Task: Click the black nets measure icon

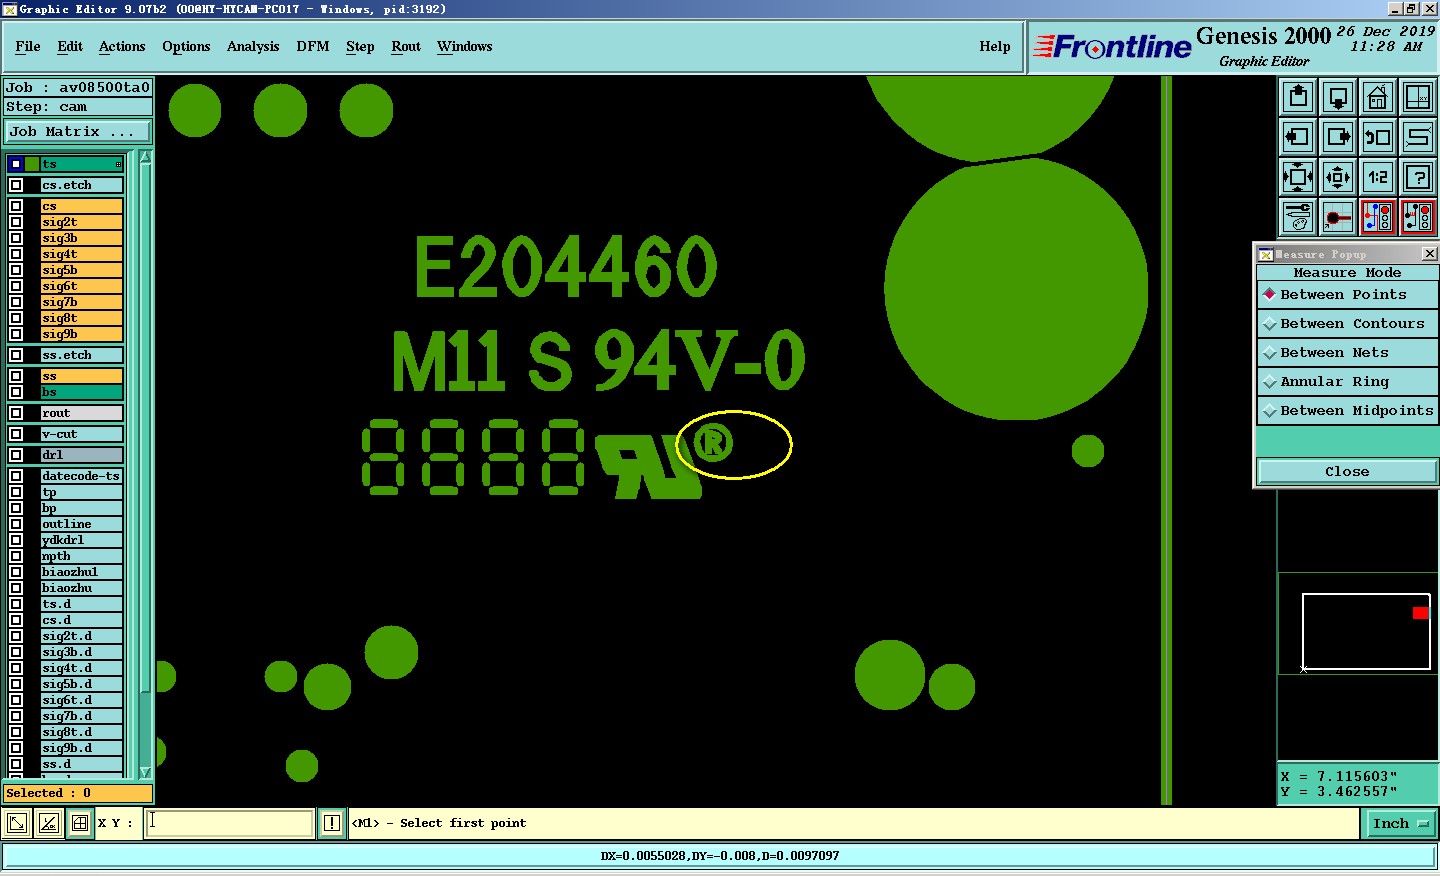Action: click(1418, 217)
